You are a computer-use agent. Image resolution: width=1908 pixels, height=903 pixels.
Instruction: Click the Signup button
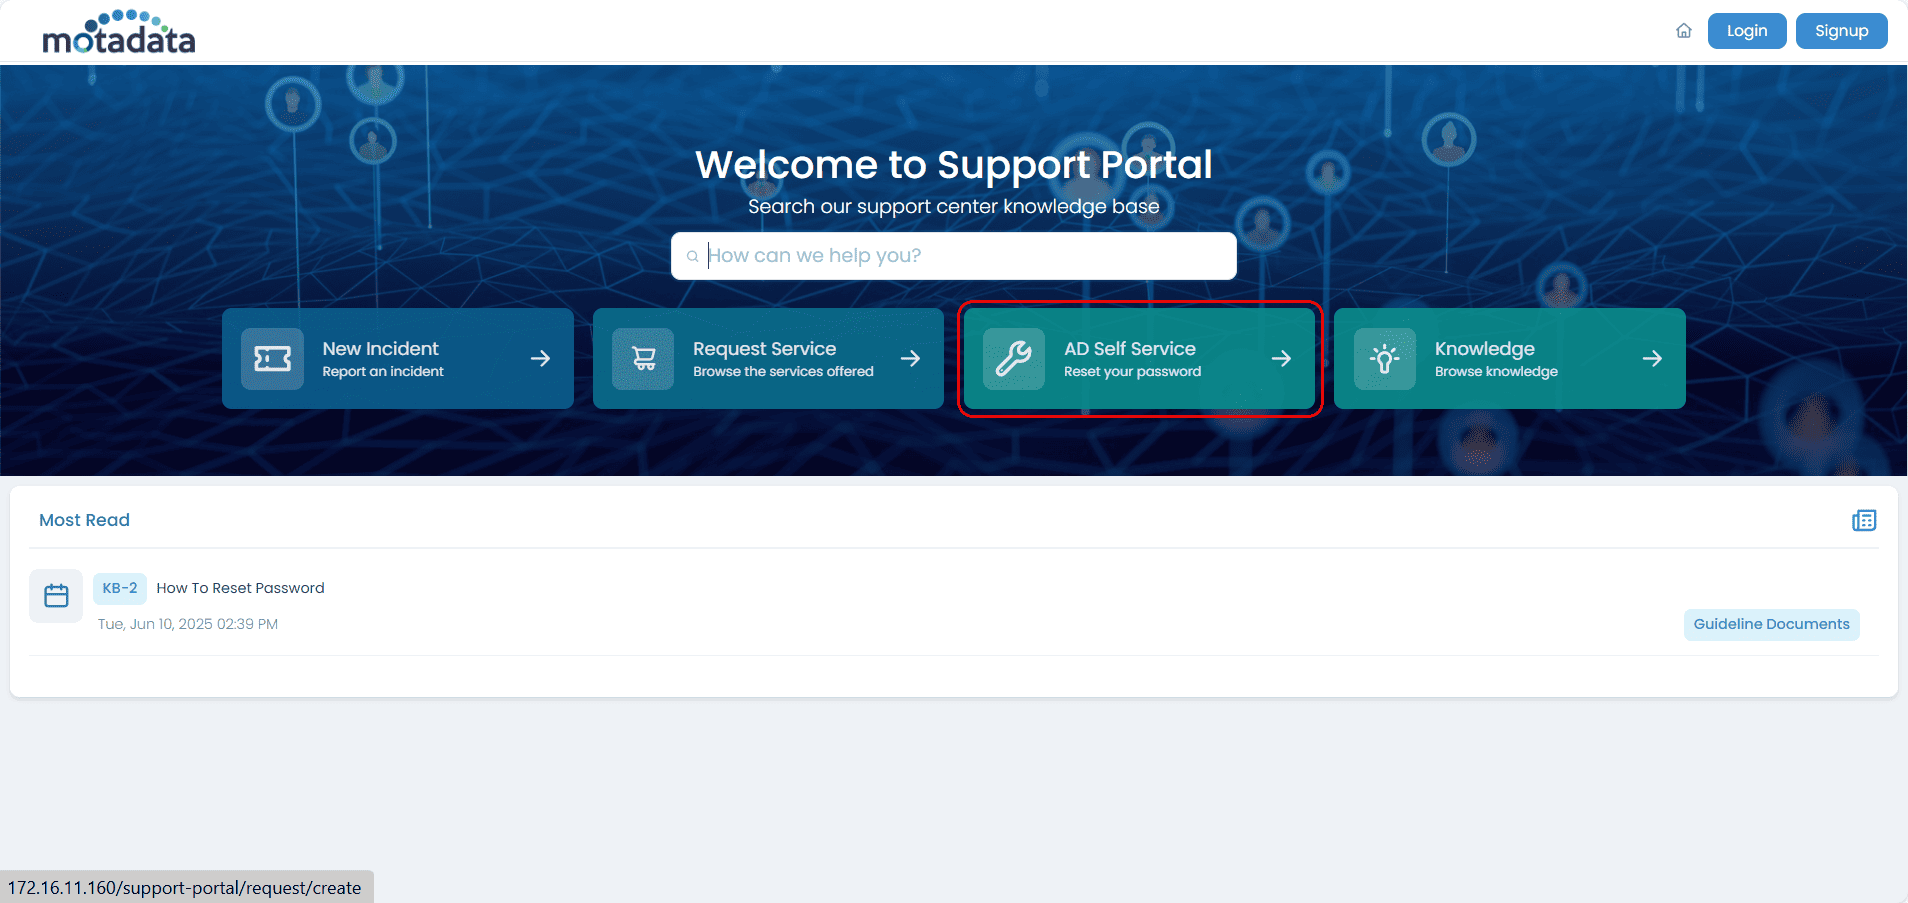tap(1841, 30)
